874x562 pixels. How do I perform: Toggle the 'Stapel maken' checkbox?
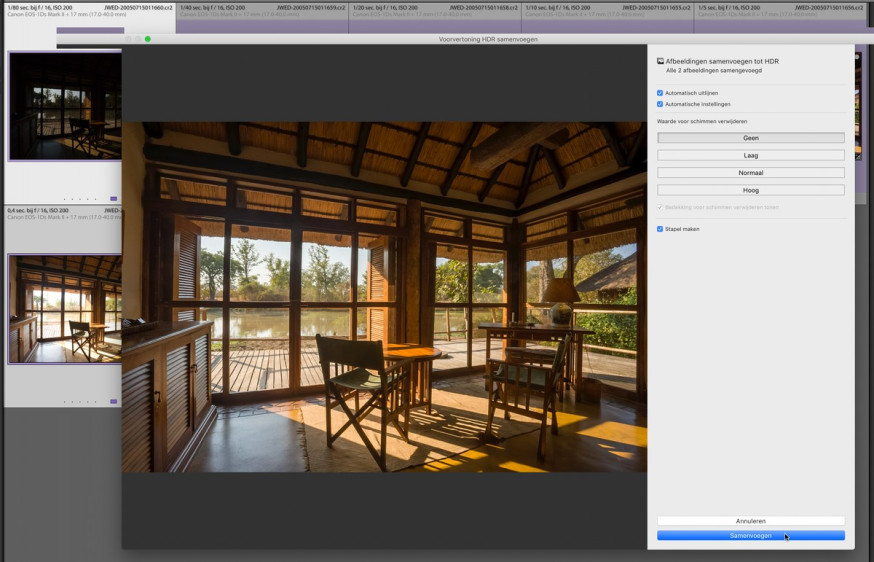[660, 229]
